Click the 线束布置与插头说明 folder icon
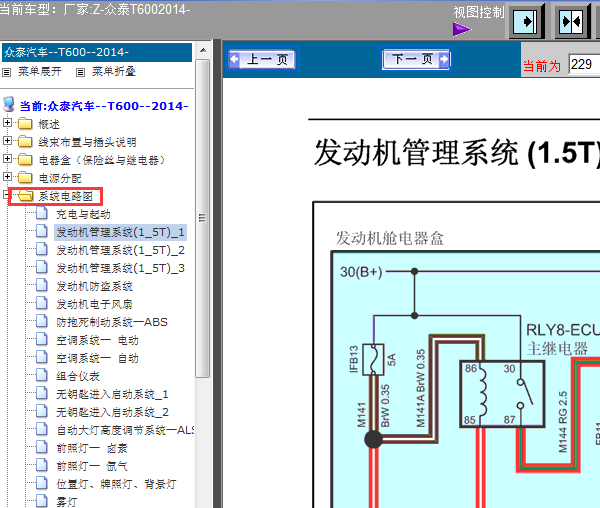 coord(25,142)
